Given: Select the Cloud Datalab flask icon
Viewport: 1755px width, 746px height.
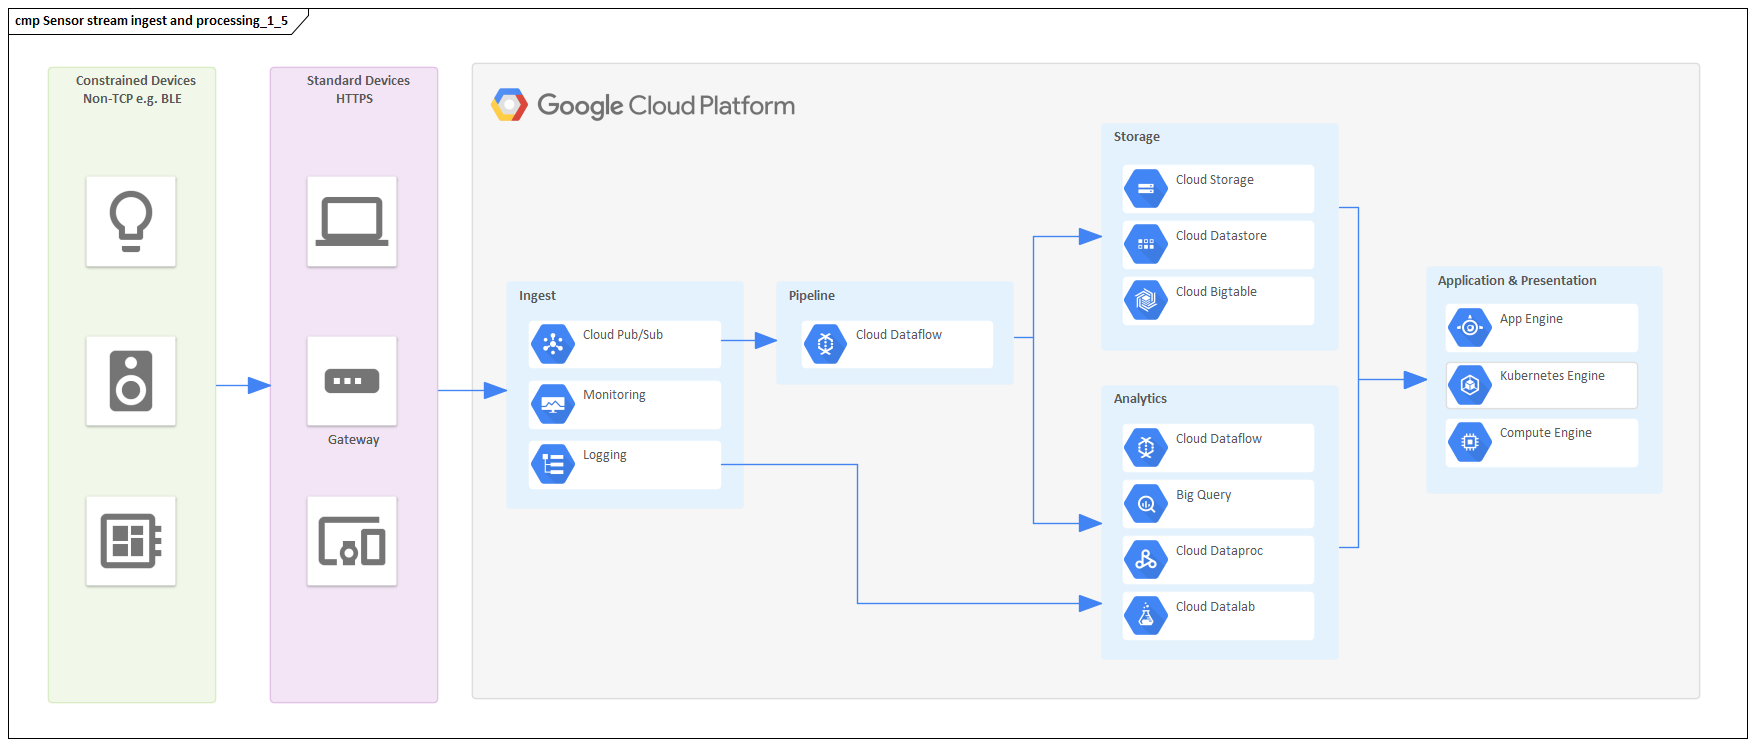Looking at the screenshot, I should coord(1145,616).
